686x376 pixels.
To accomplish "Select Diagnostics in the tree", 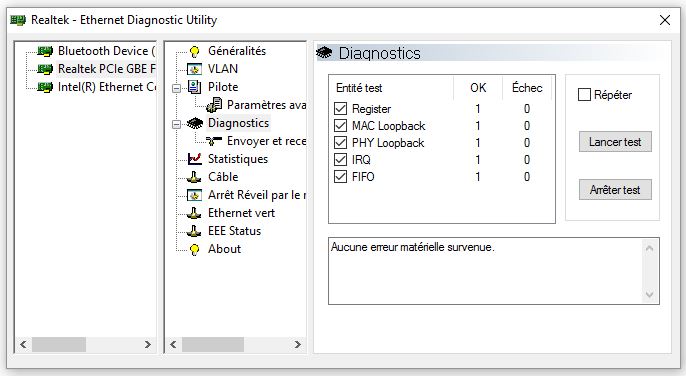I will 238,123.
